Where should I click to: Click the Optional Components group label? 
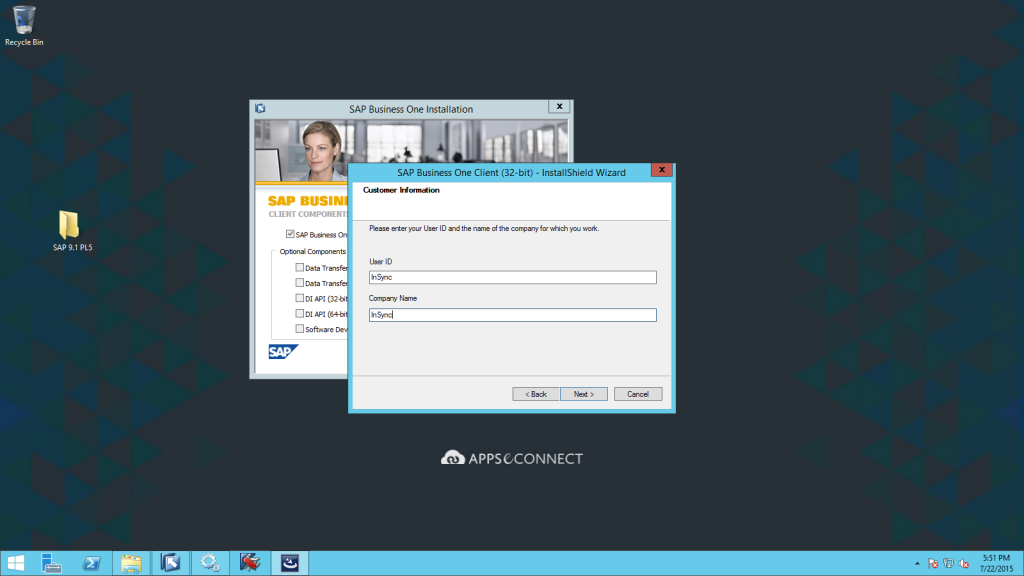pos(313,251)
